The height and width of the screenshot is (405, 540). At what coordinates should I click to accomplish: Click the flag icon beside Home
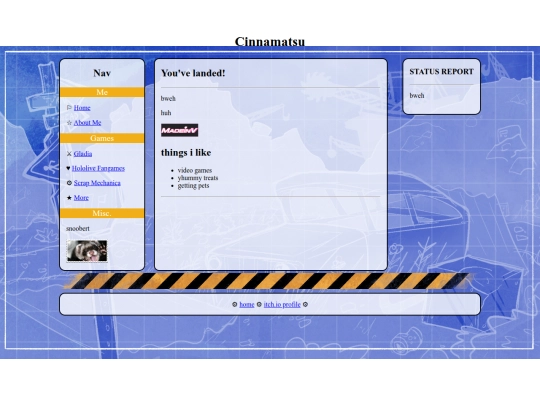(69, 108)
